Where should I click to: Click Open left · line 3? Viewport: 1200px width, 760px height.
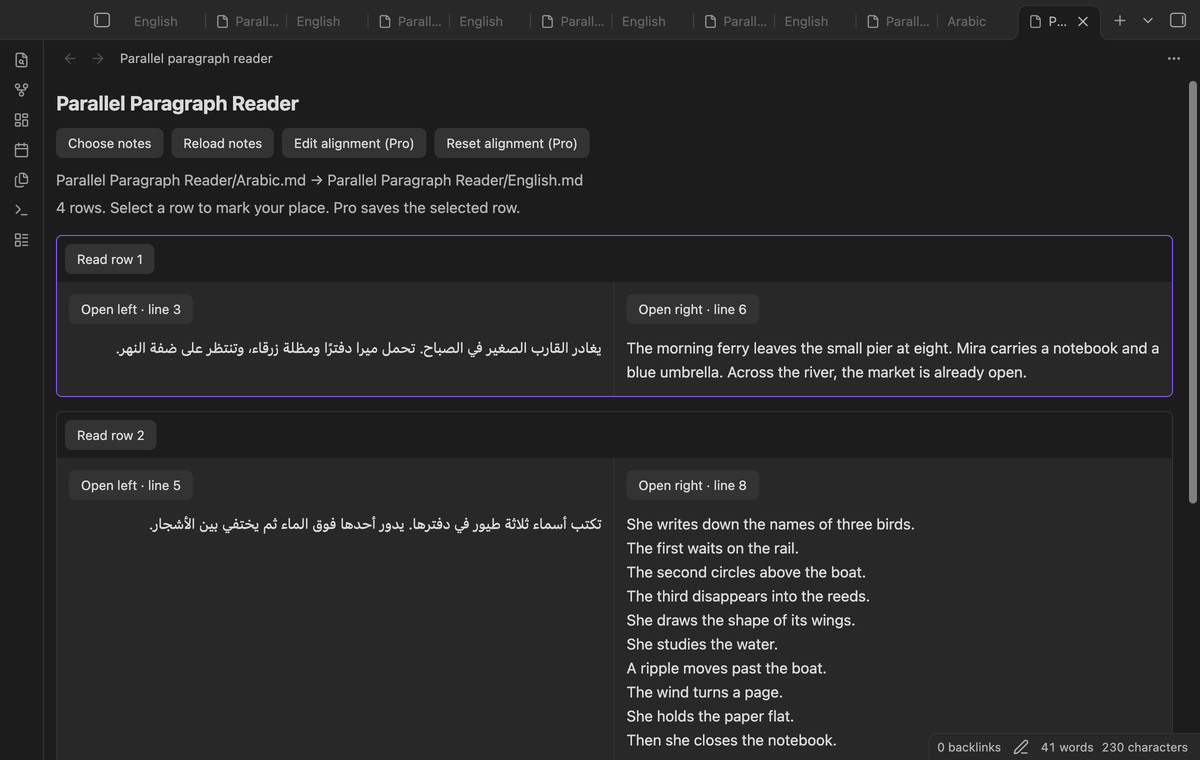131,309
